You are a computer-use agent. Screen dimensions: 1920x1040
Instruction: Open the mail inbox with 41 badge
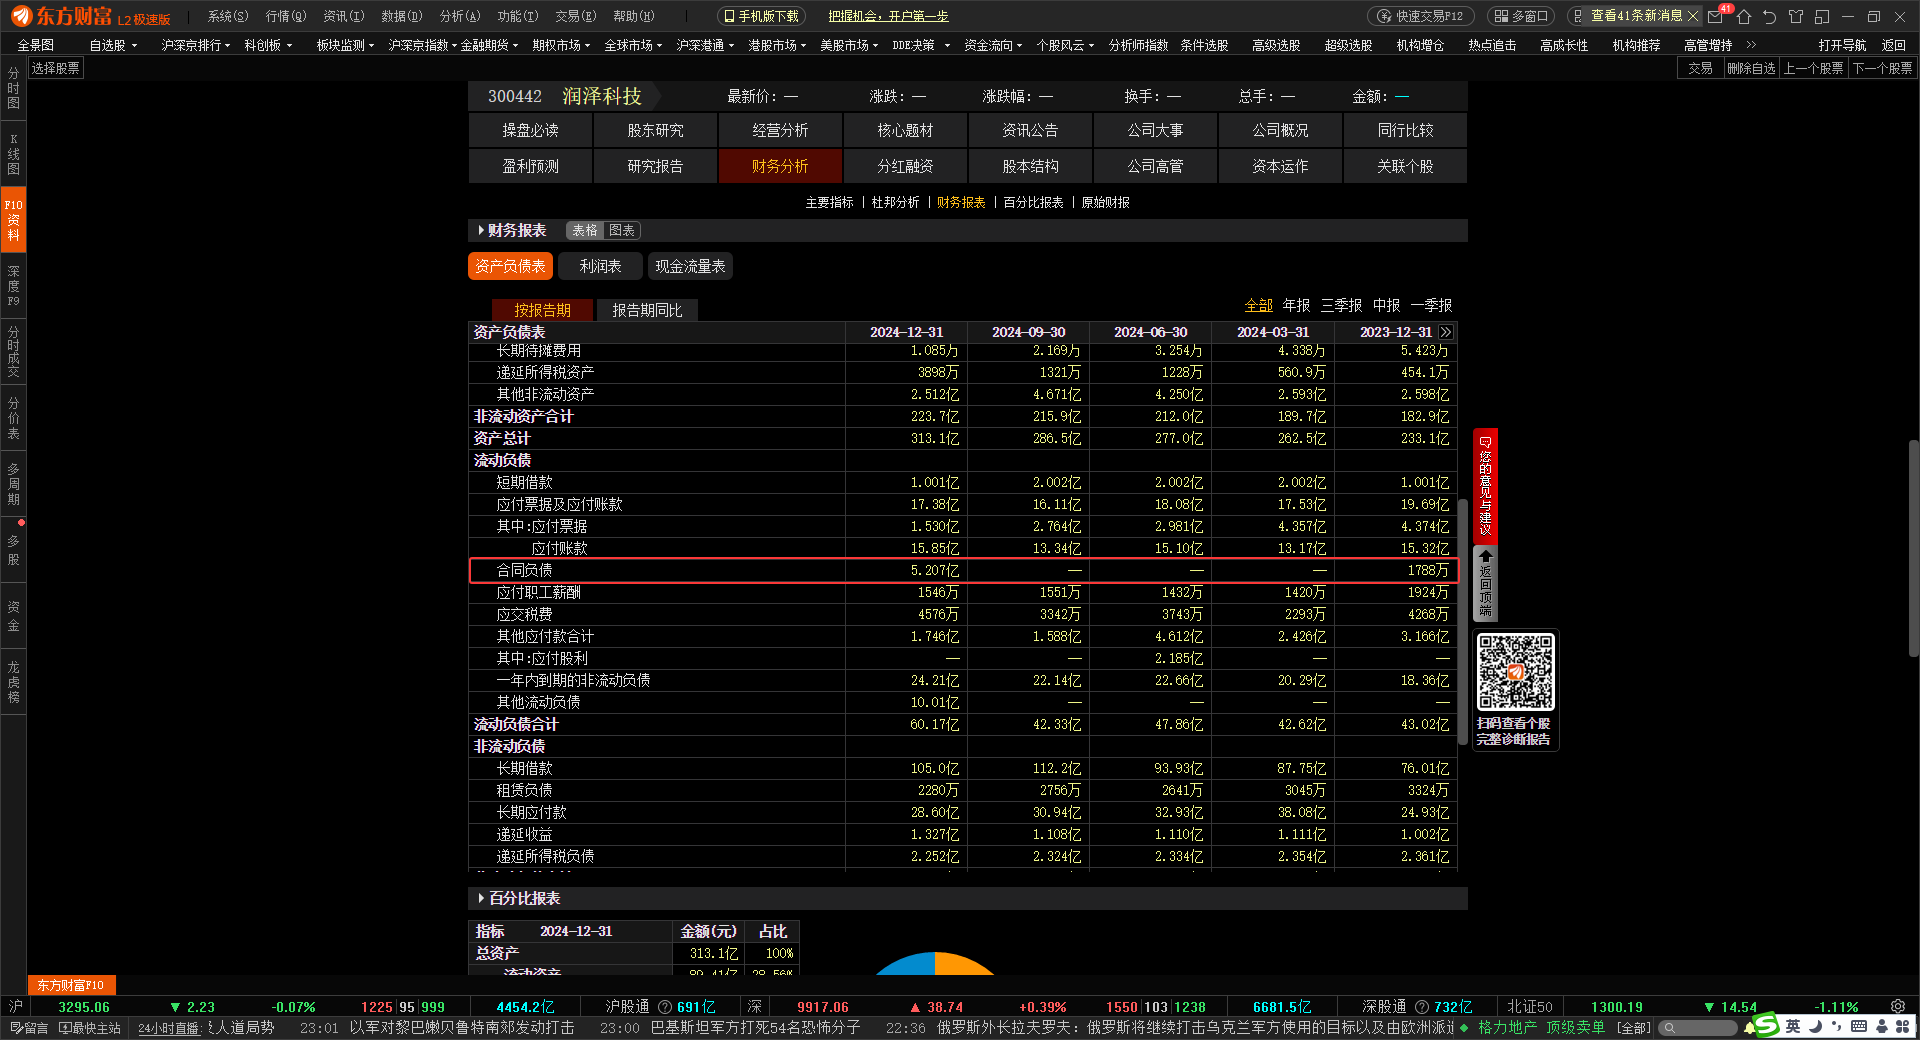tap(1718, 16)
